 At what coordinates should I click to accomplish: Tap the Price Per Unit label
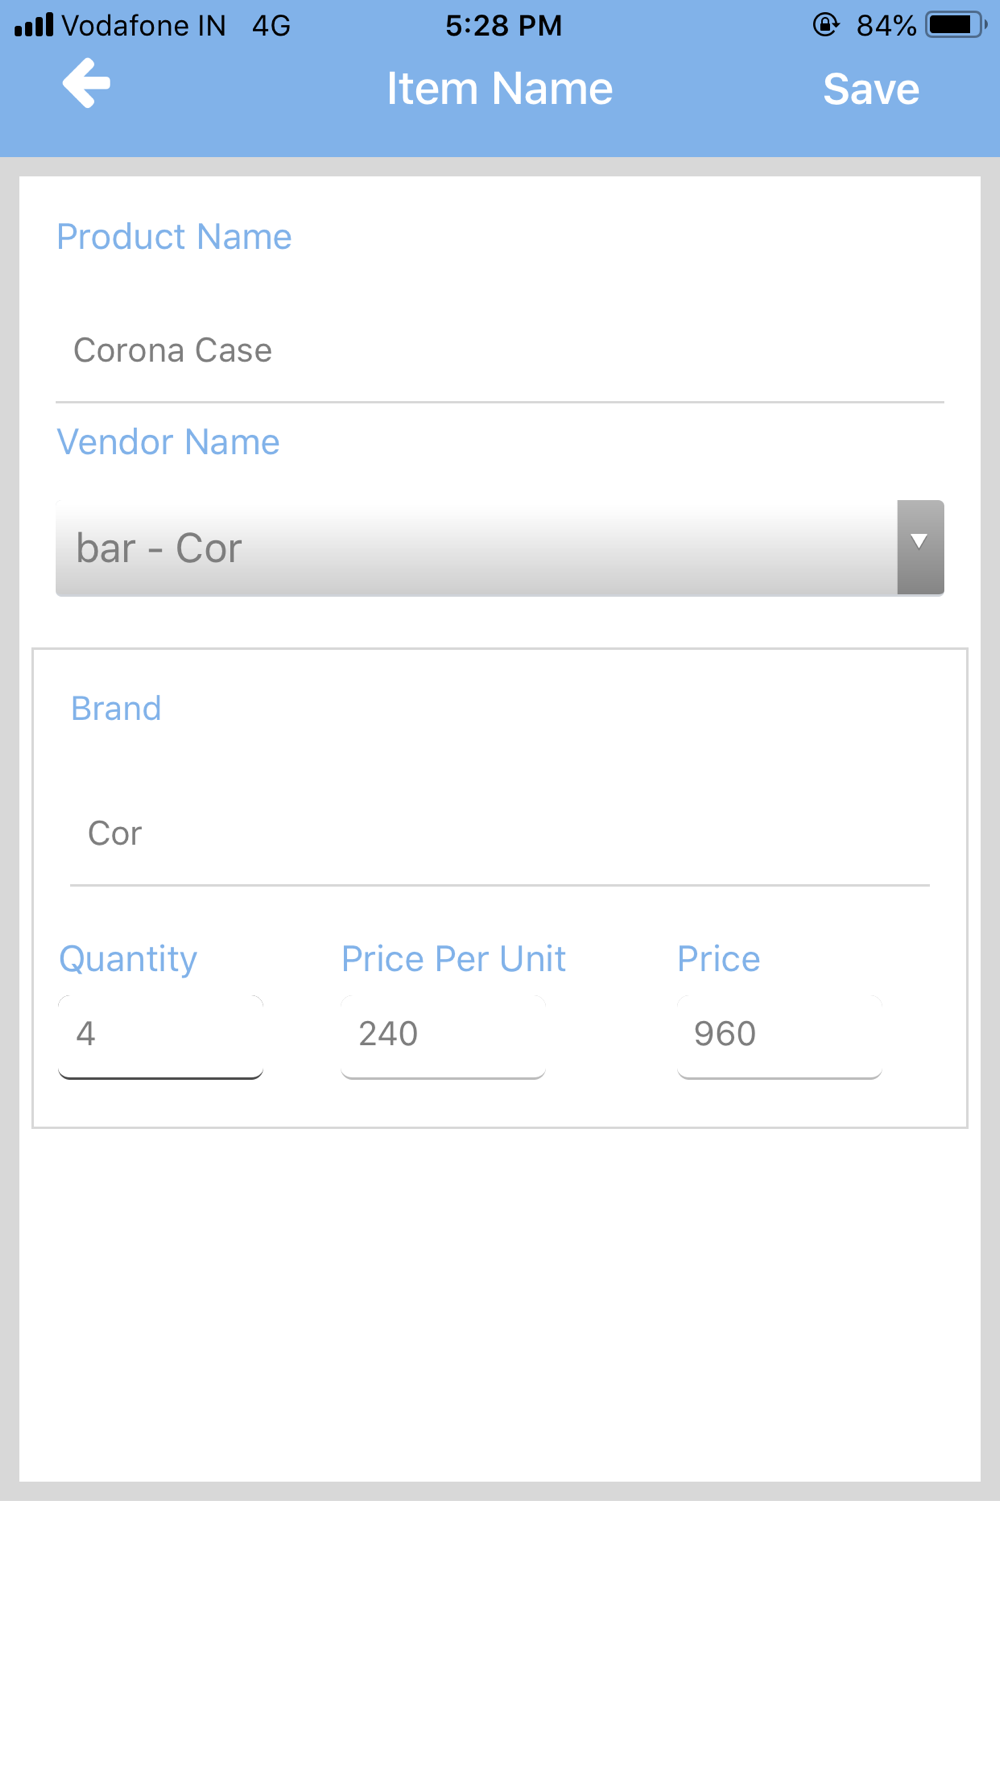[x=454, y=959]
